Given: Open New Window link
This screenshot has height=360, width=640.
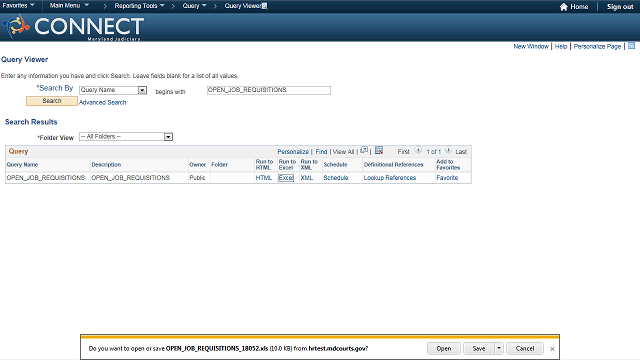Looking at the screenshot, I should tap(531, 47).
